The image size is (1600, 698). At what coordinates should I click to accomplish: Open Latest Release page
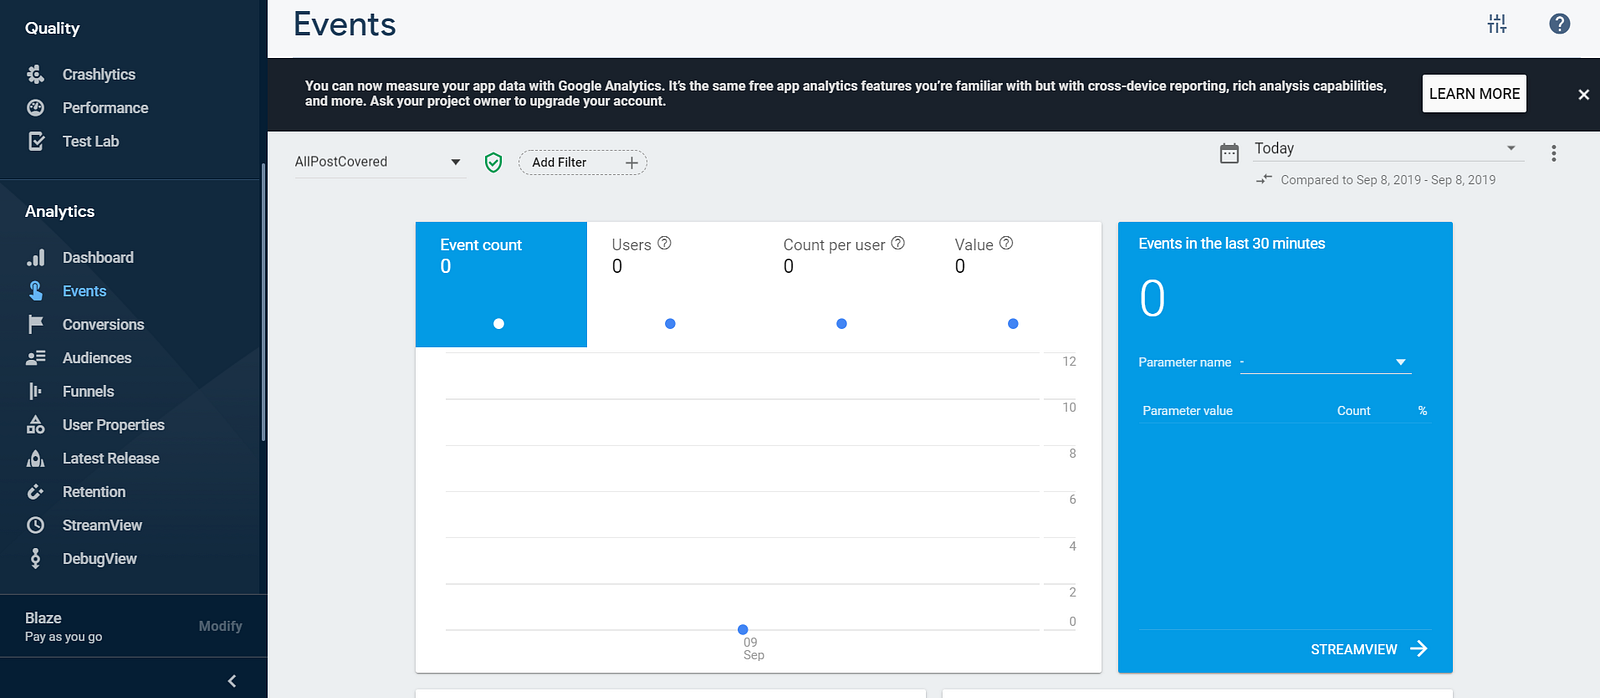111,458
